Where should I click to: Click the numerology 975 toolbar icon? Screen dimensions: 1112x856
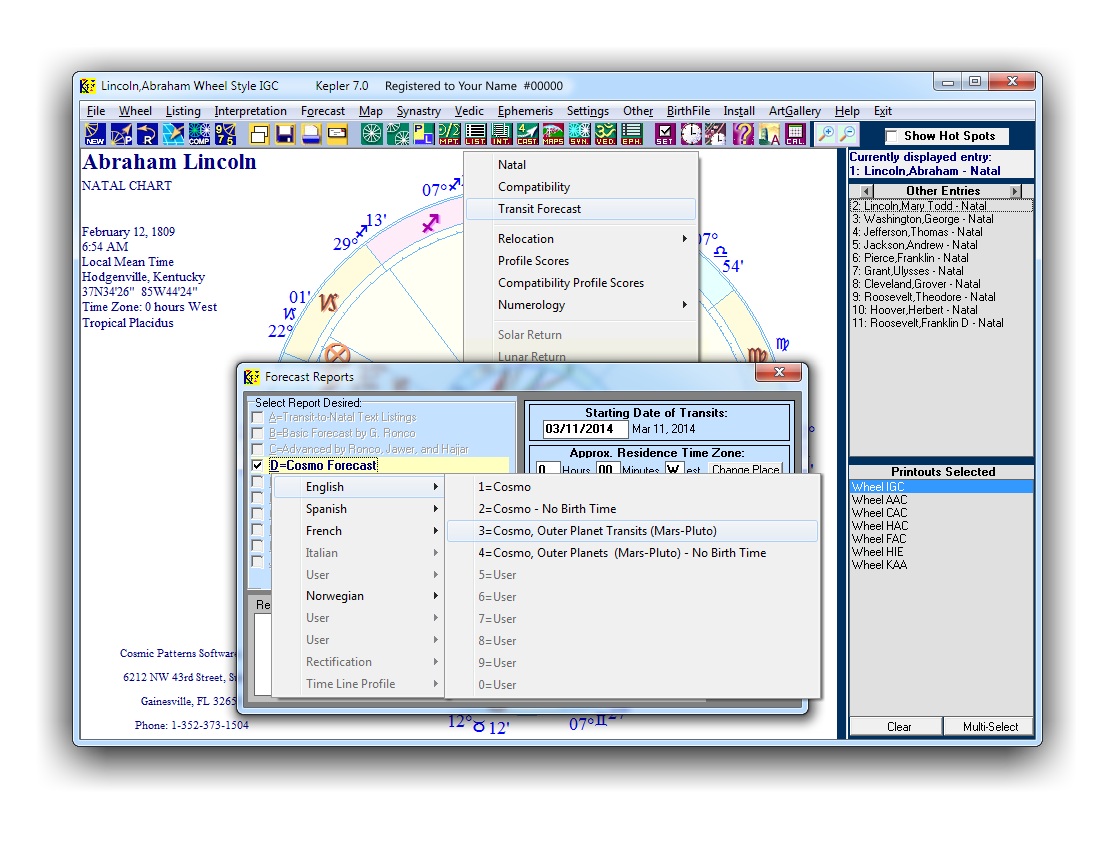[226, 134]
